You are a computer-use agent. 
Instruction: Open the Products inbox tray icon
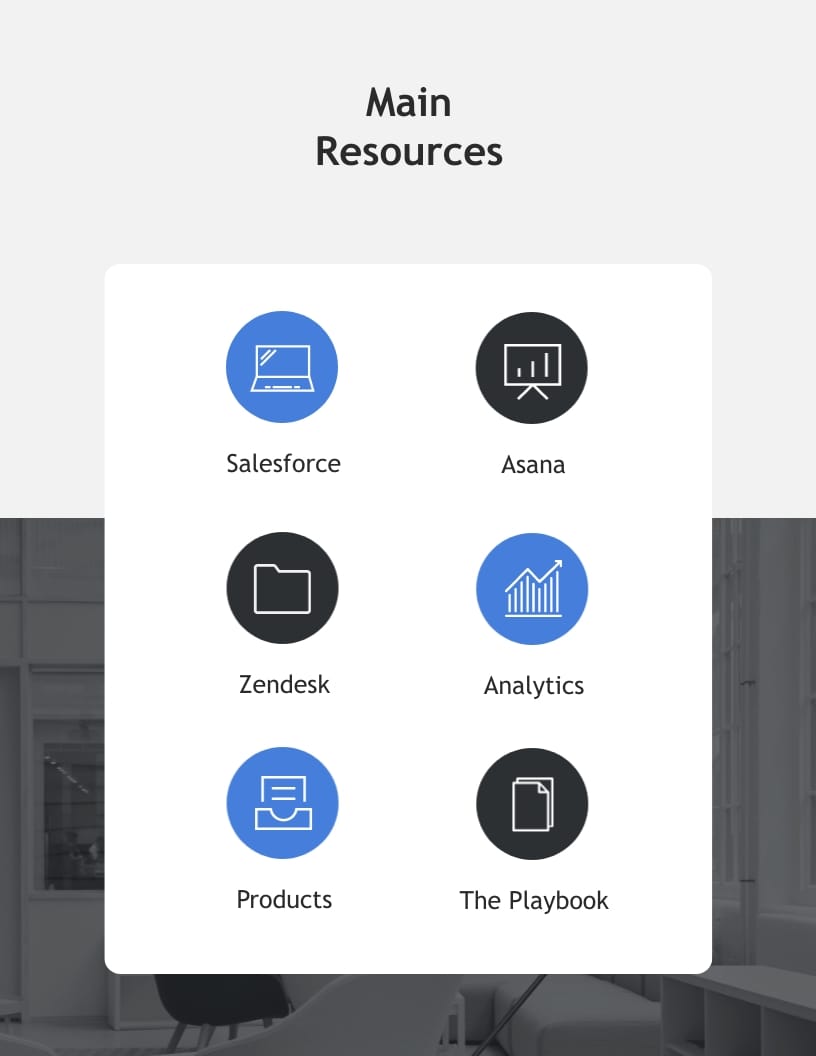(283, 803)
